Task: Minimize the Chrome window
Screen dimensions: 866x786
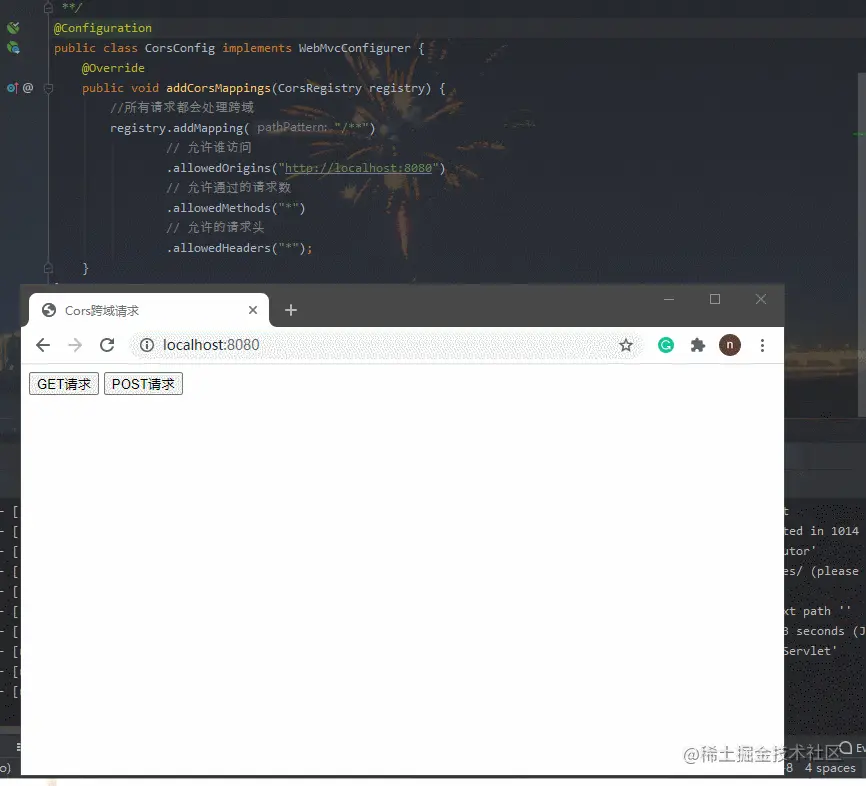Action: (669, 299)
